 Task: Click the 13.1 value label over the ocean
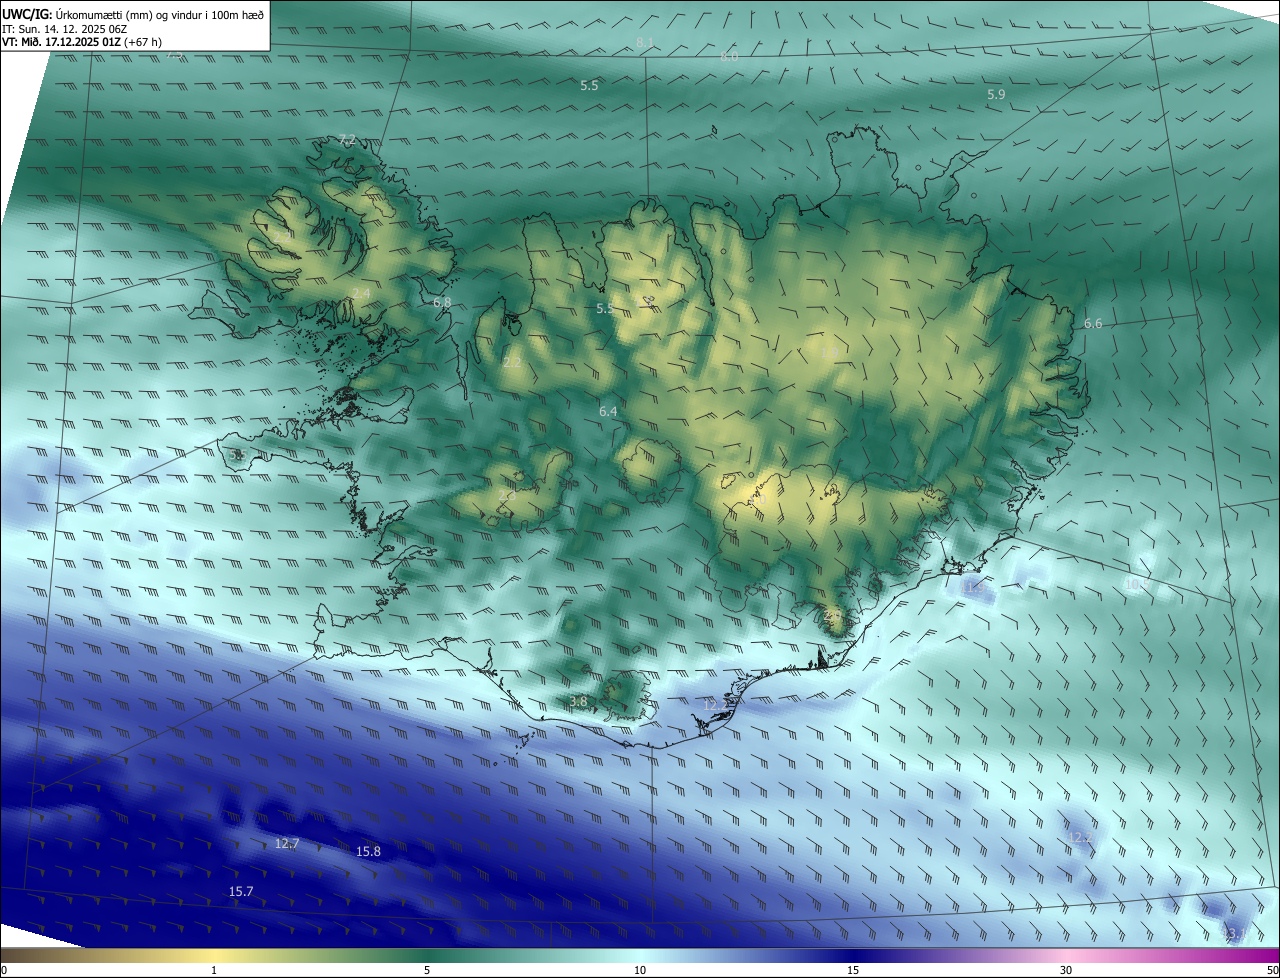coord(1236,934)
